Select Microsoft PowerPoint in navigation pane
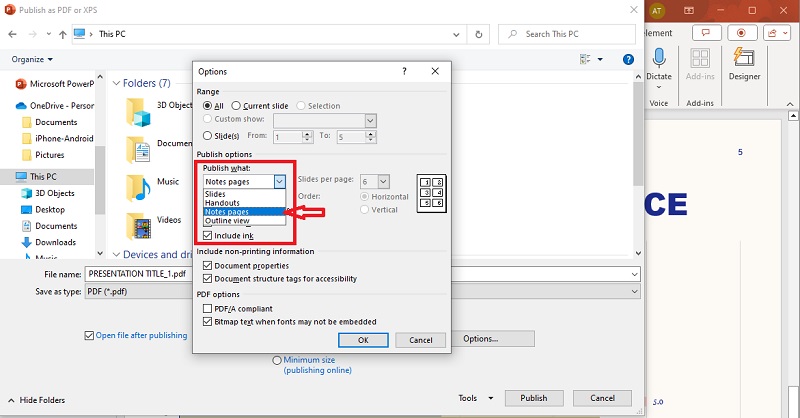 (54, 84)
